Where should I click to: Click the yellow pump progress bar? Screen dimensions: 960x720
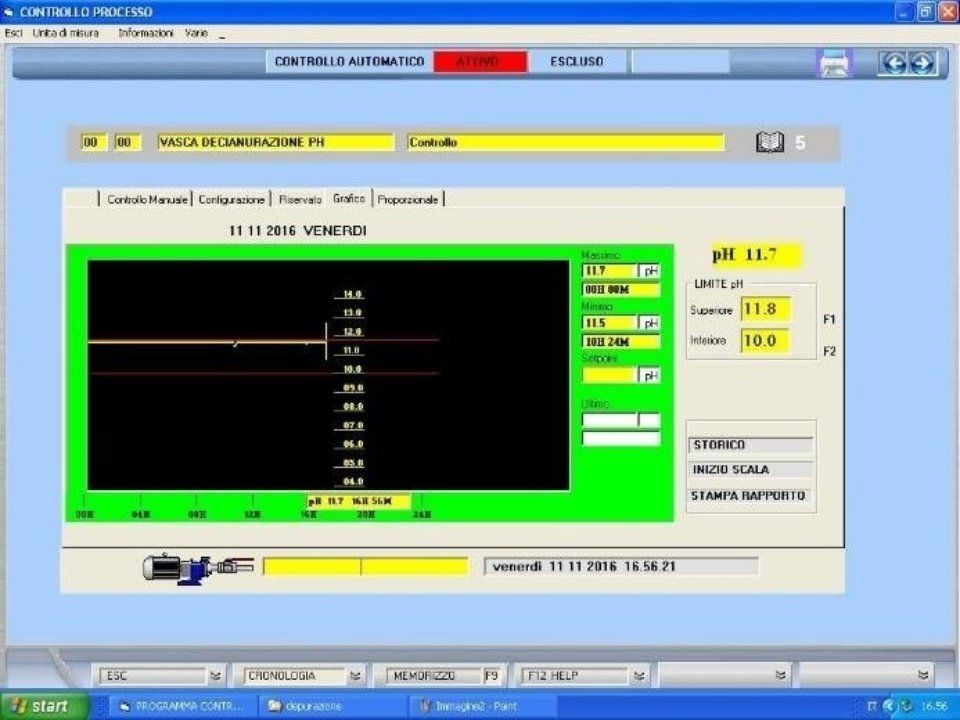click(365, 567)
